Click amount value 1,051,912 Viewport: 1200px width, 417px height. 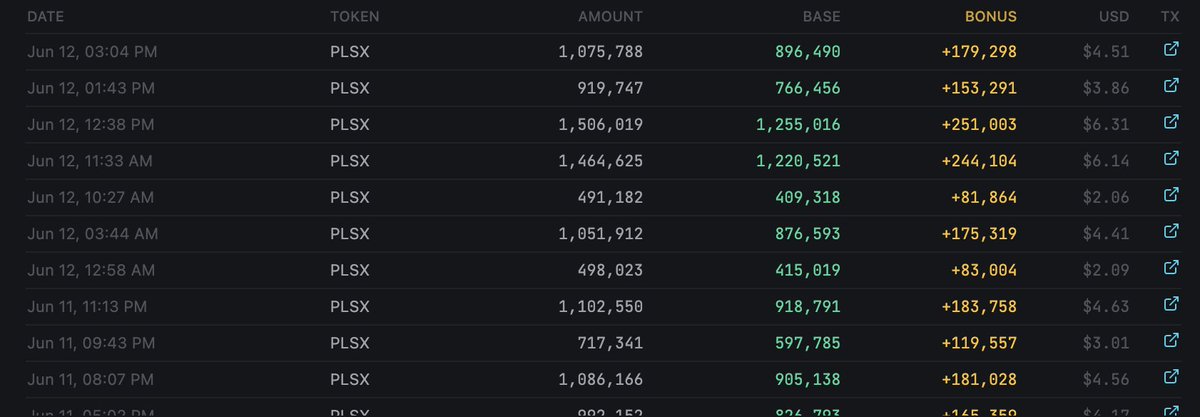[601, 234]
